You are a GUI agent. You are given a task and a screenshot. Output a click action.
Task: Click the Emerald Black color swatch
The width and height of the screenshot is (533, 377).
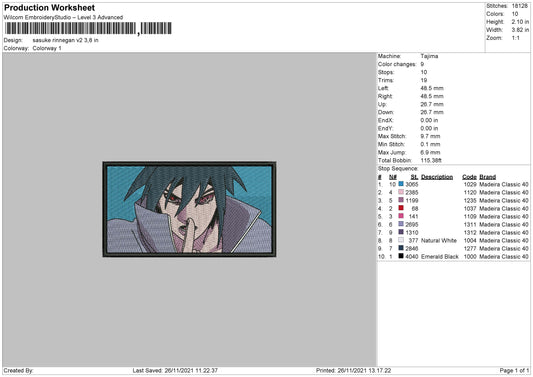point(401,256)
